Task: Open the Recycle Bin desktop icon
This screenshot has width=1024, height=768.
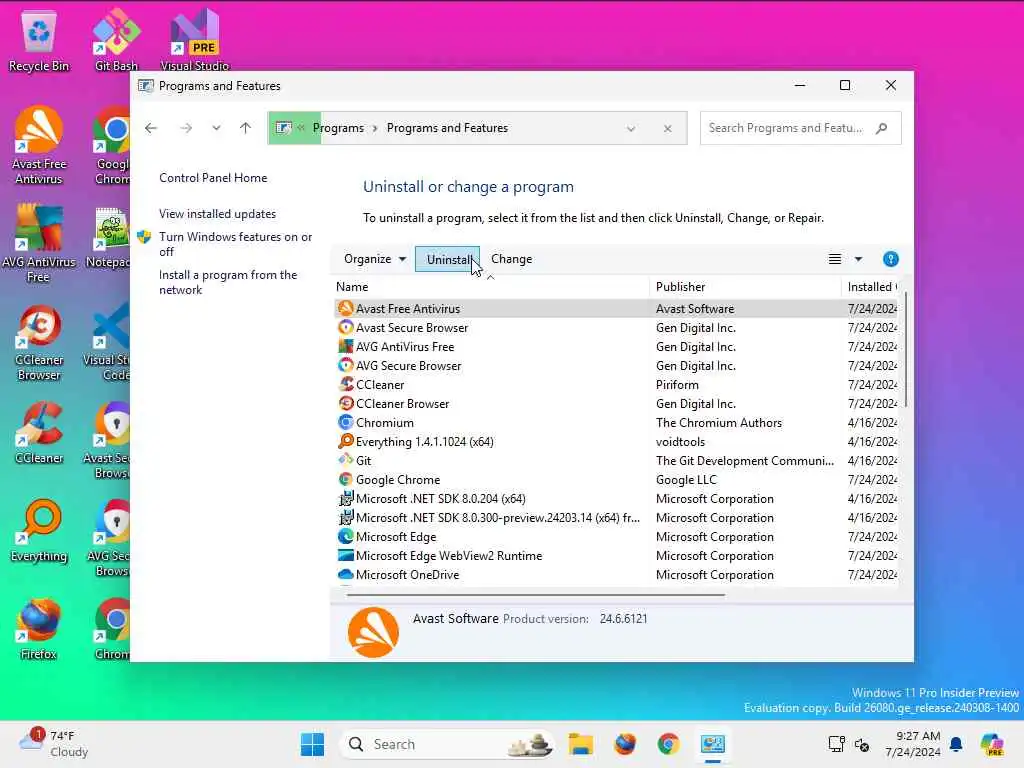Action: tap(39, 40)
